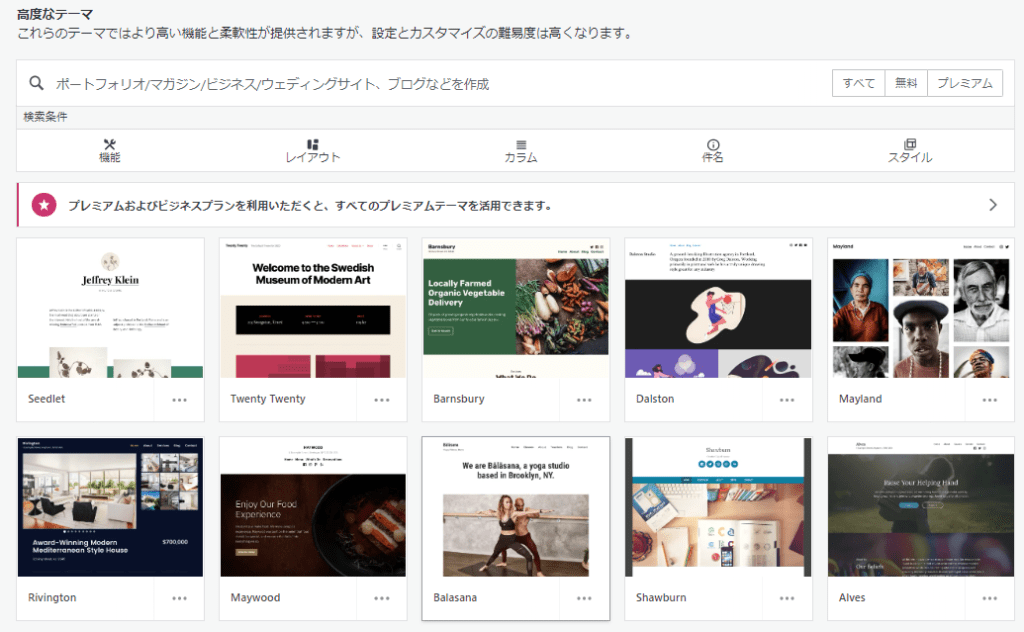The width and height of the screenshot is (1024, 632).
Task: Open the three-dot menu for Alves
Action: pyautogui.click(x=989, y=598)
